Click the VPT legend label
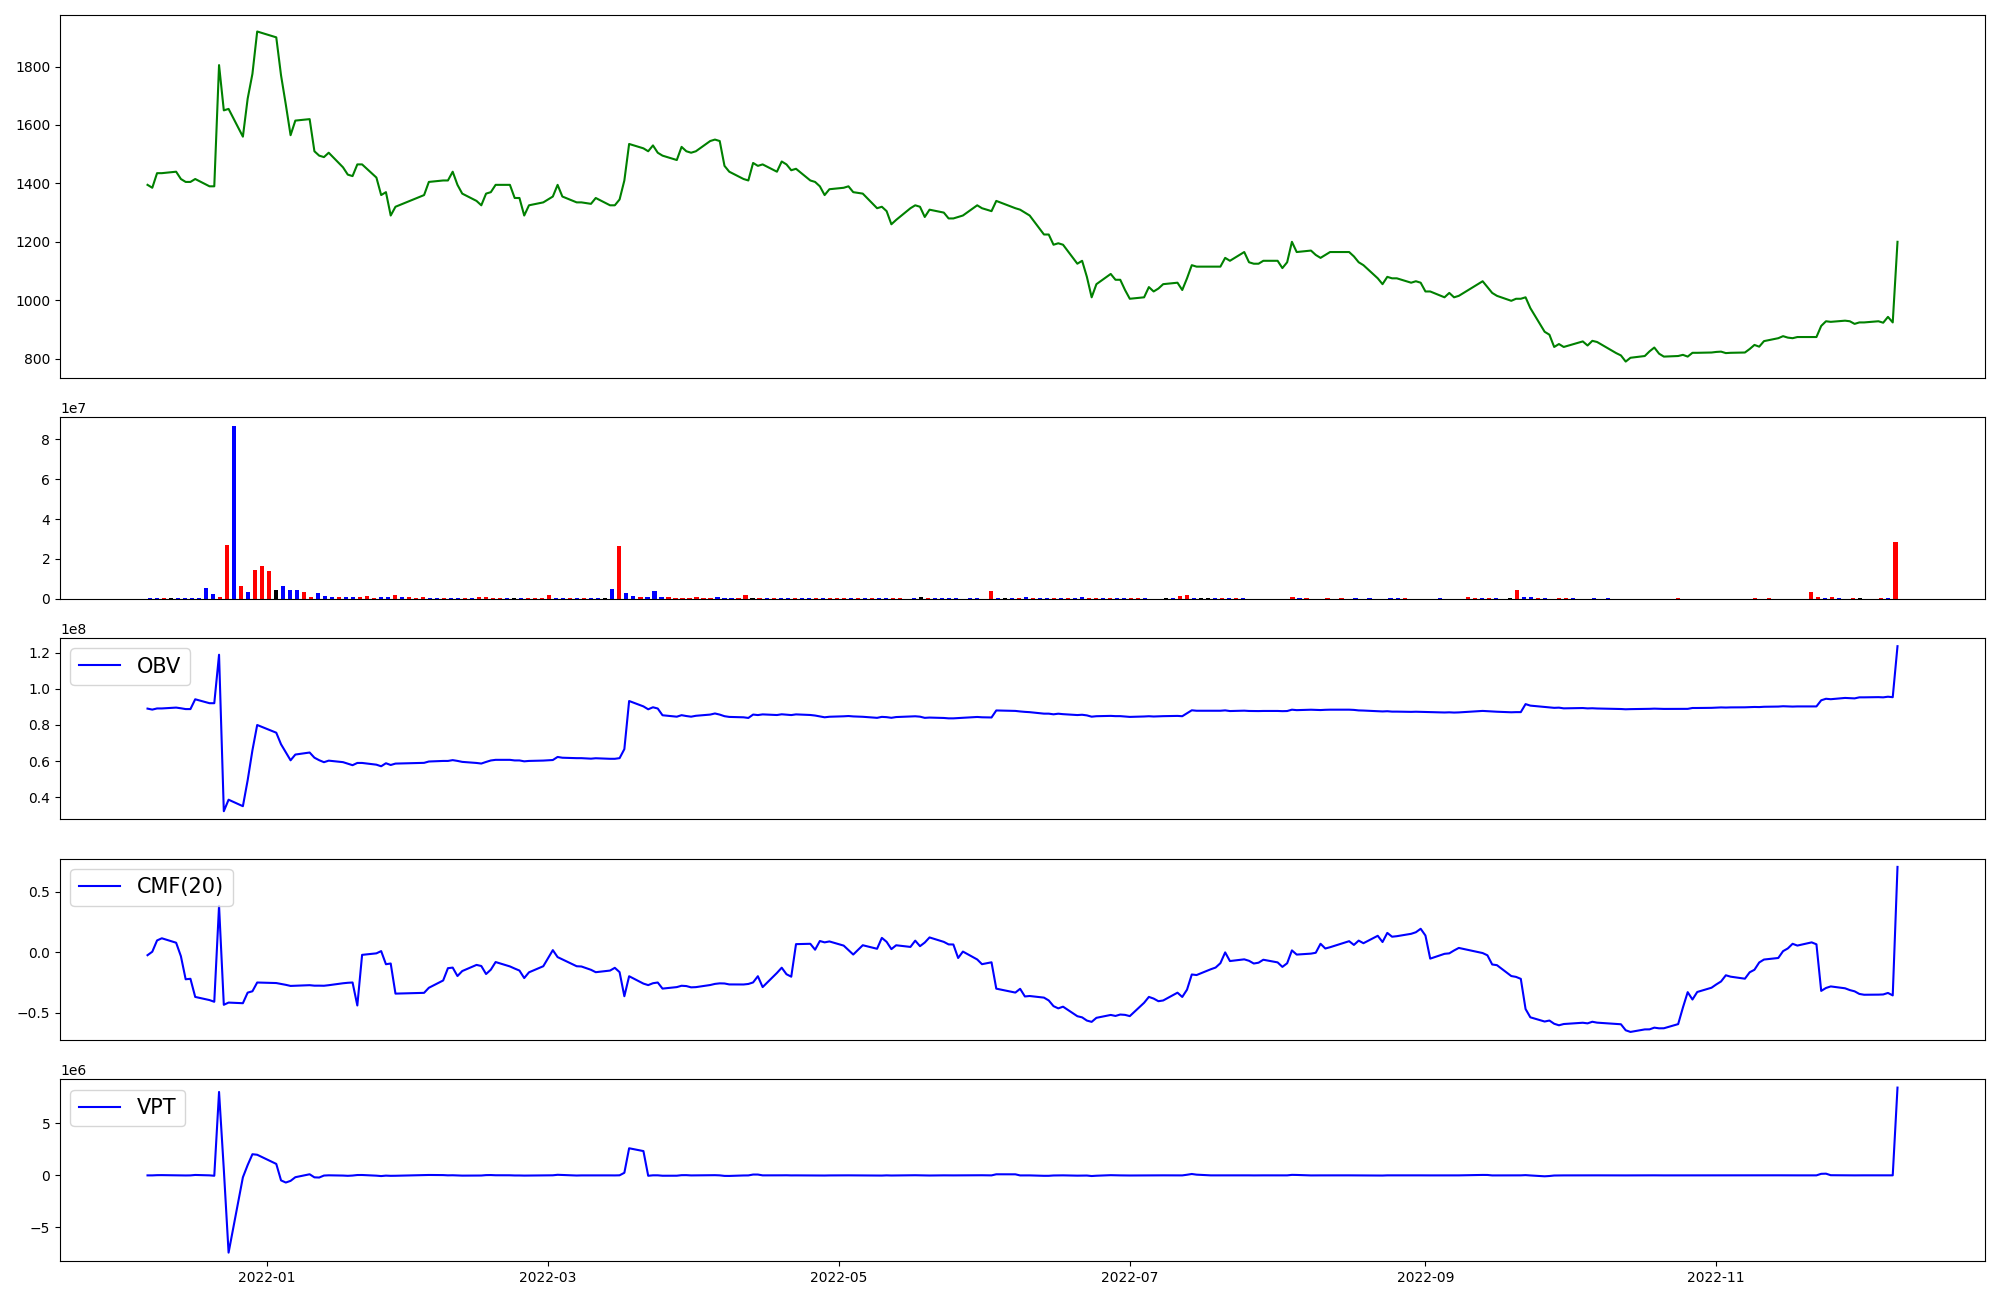This screenshot has width=2000, height=1300. tap(156, 1107)
